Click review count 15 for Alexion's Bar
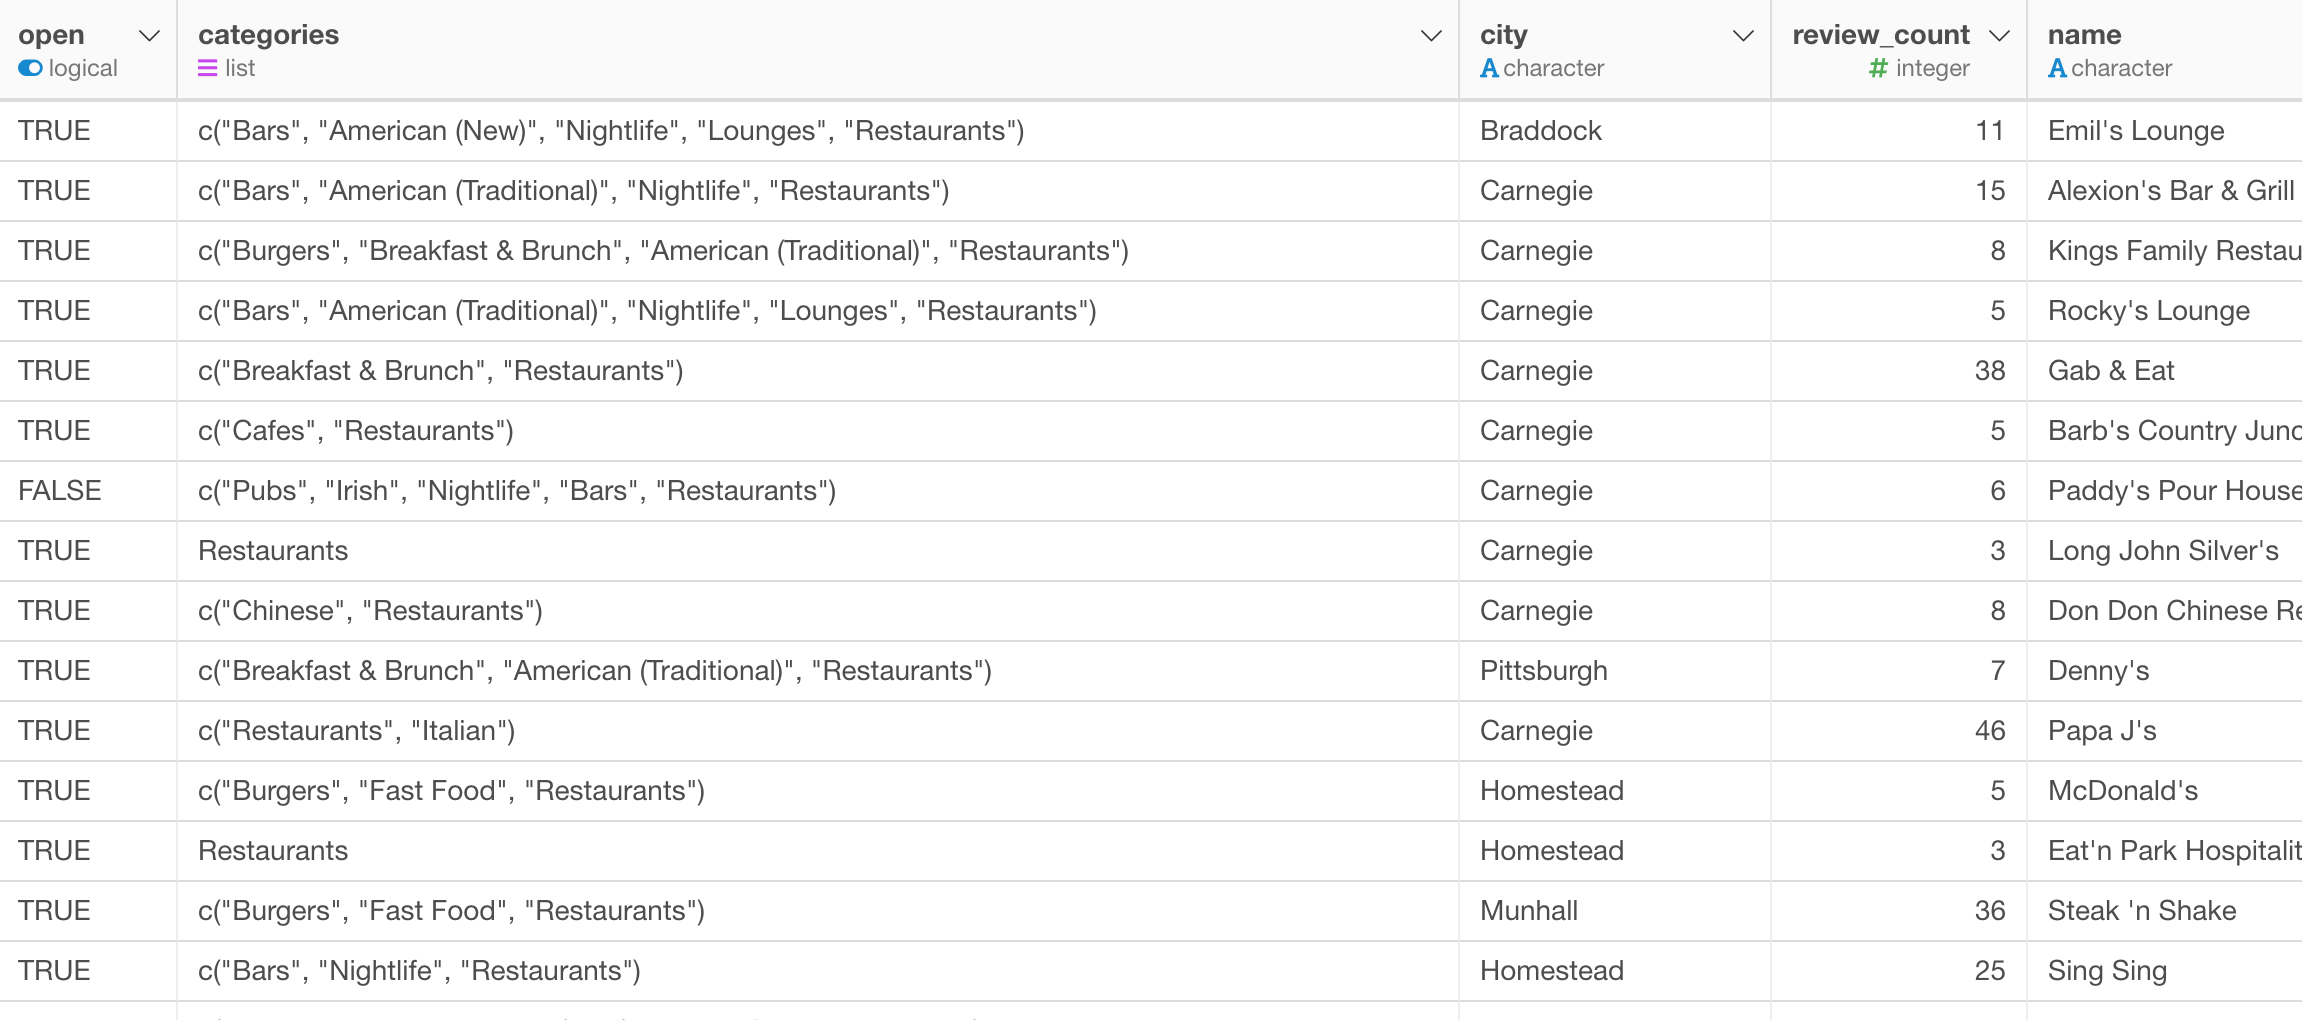The width and height of the screenshot is (2302, 1020). point(1899,191)
